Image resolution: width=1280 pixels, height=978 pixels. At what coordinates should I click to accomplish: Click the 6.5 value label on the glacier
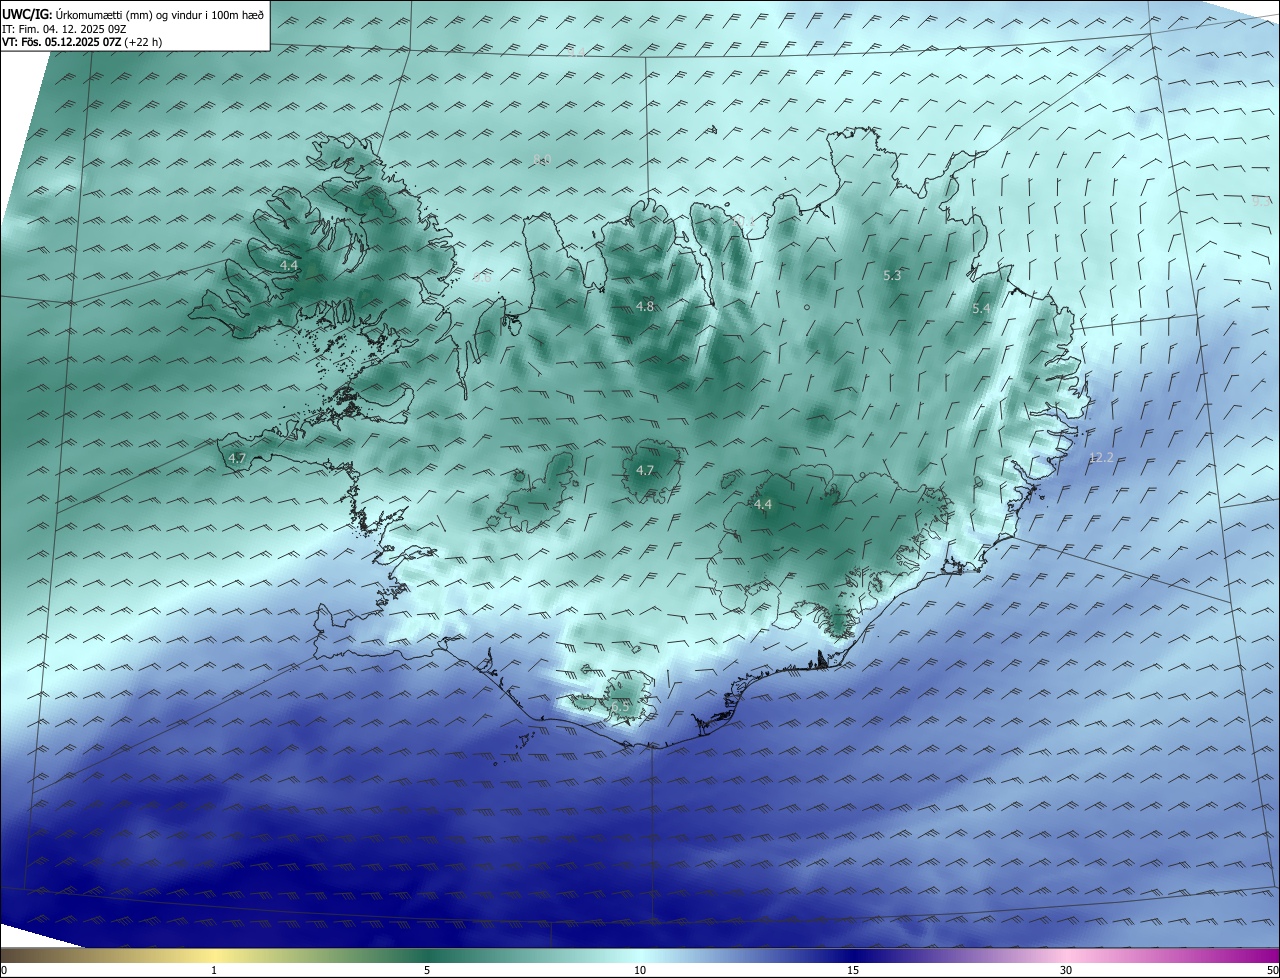tap(621, 705)
